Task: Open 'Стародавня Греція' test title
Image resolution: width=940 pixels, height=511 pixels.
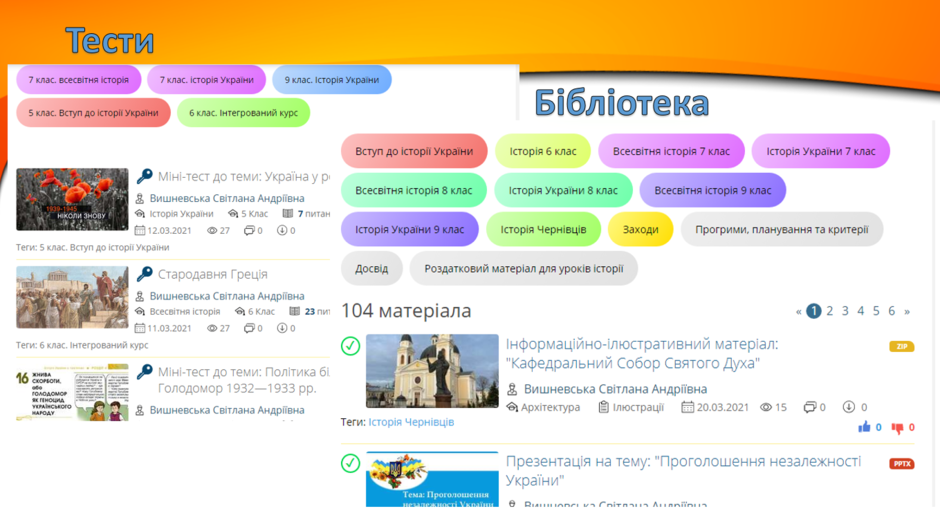Action: (x=213, y=274)
